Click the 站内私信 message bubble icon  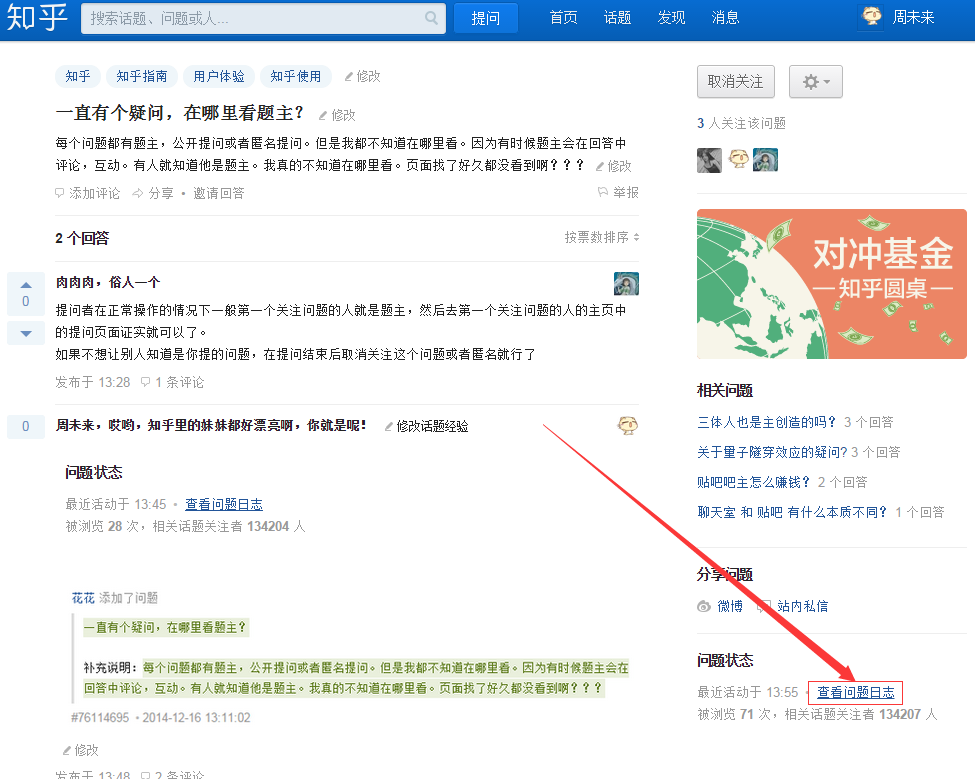click(x=763, y=605)
